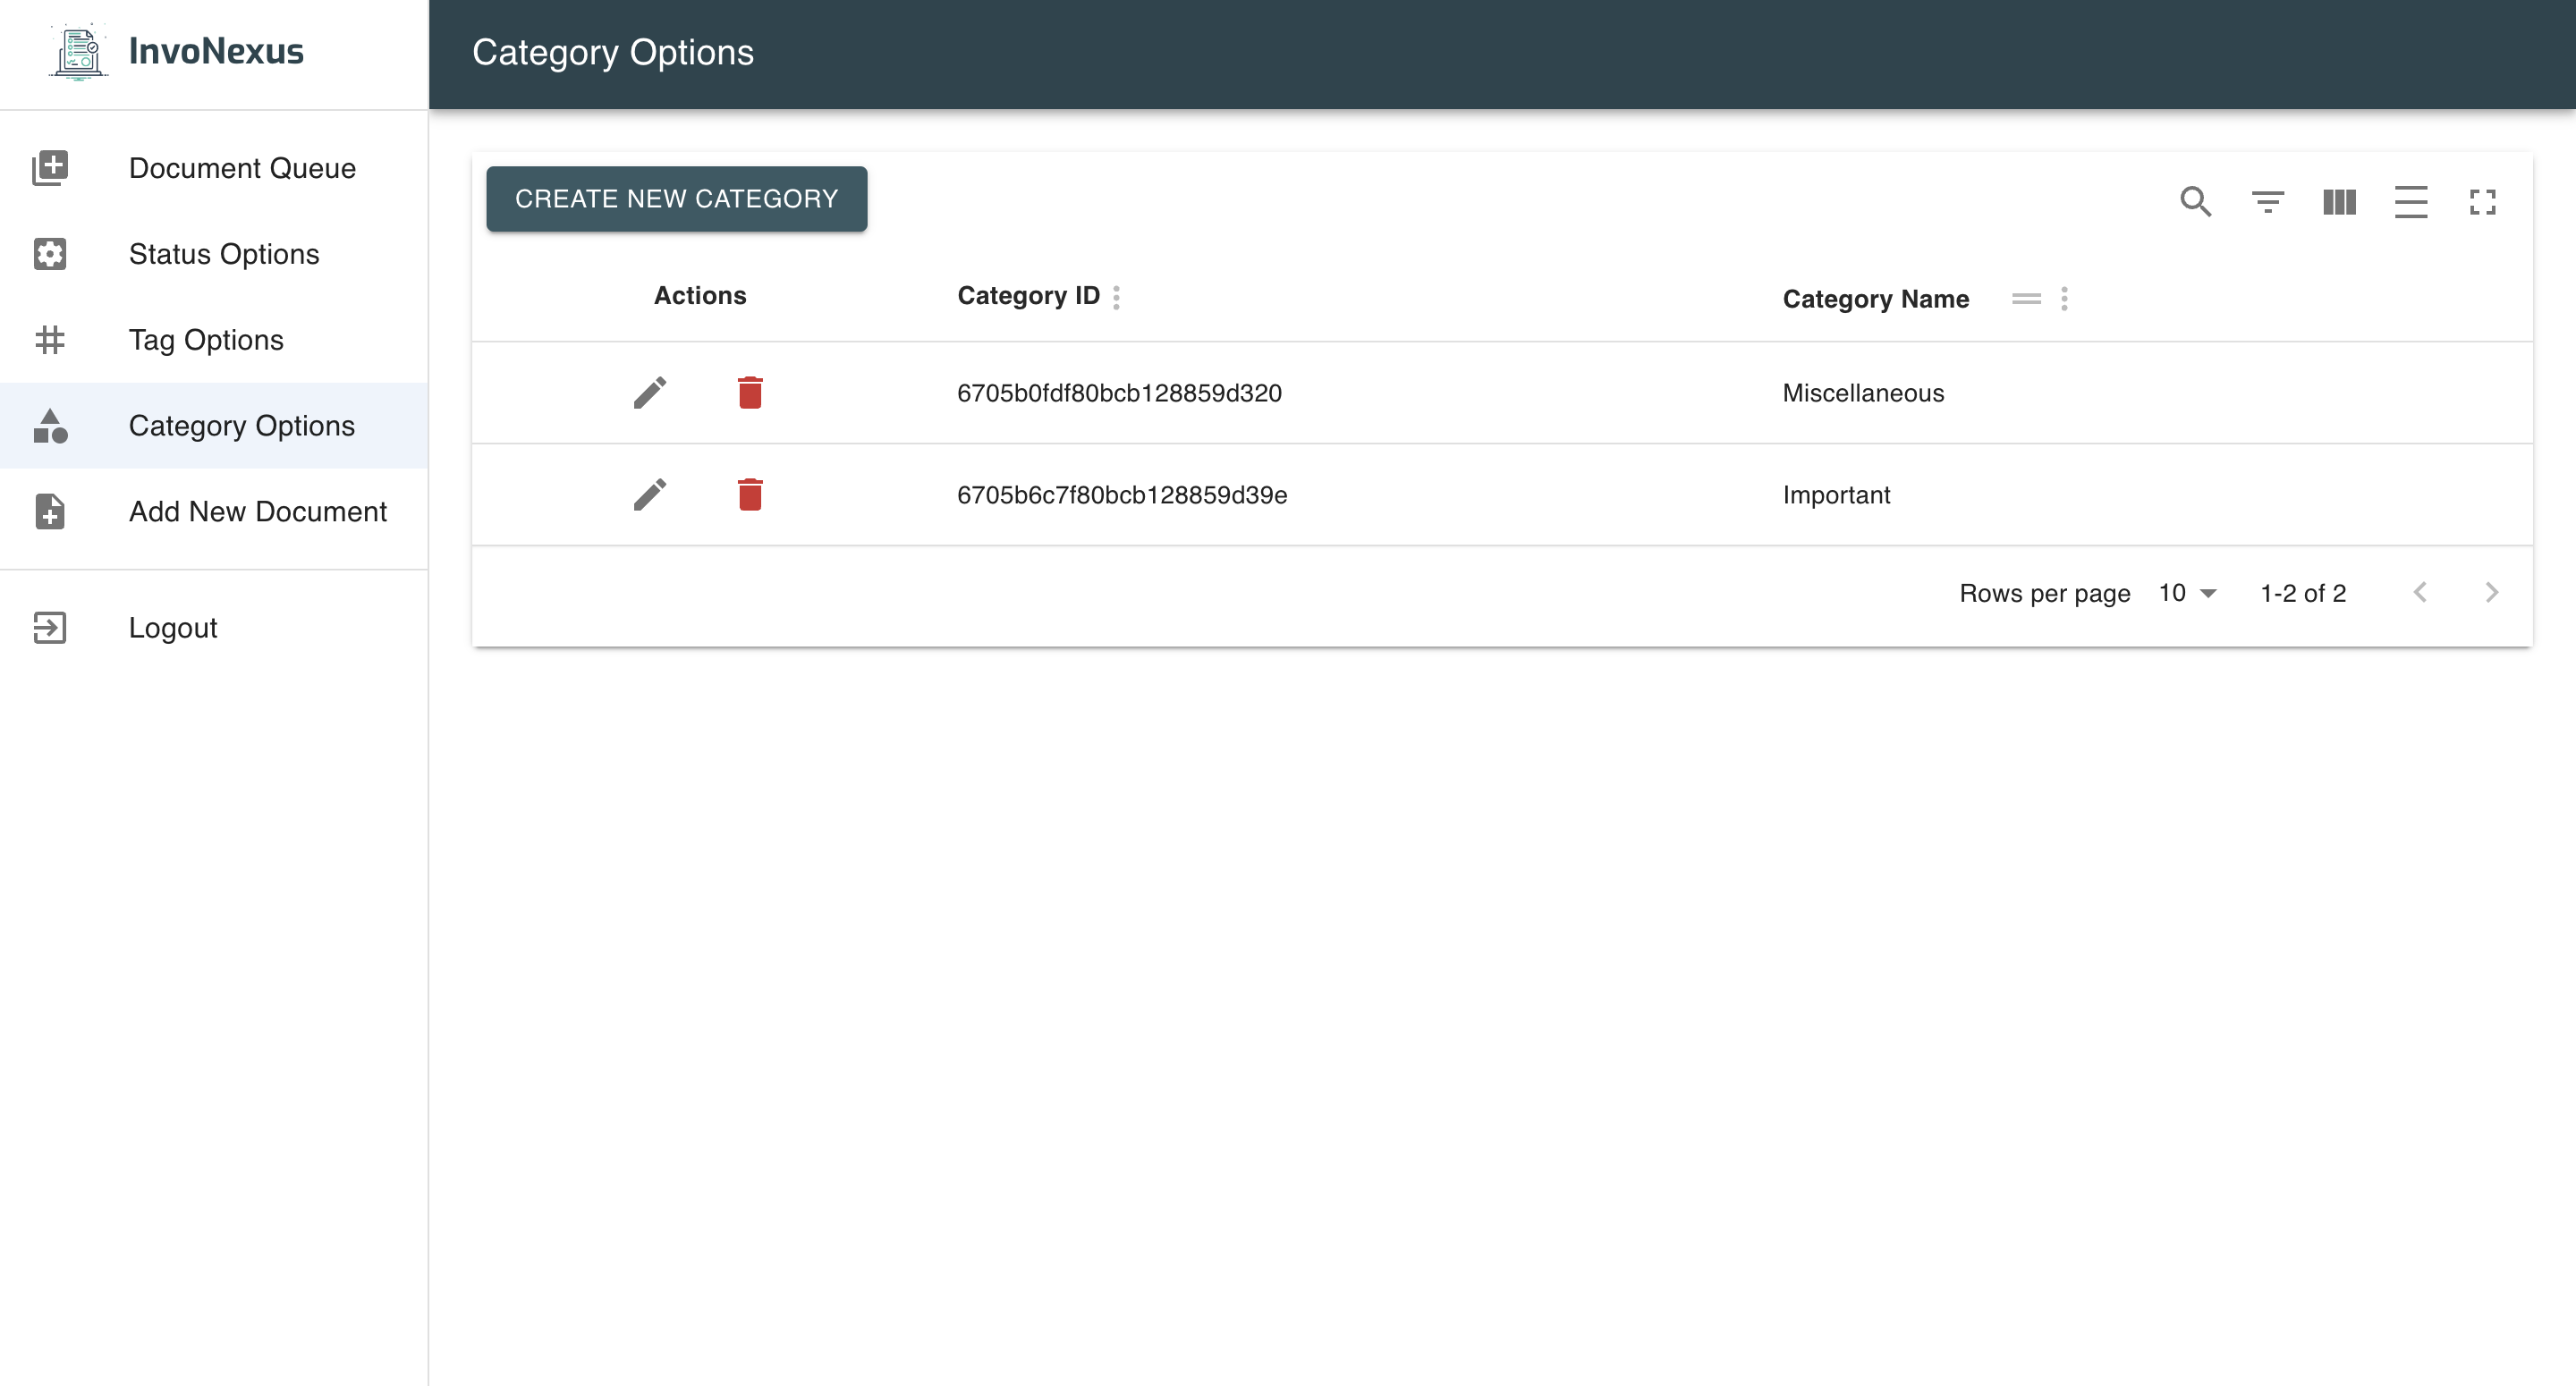Click the Actions column header

(700, 296)
